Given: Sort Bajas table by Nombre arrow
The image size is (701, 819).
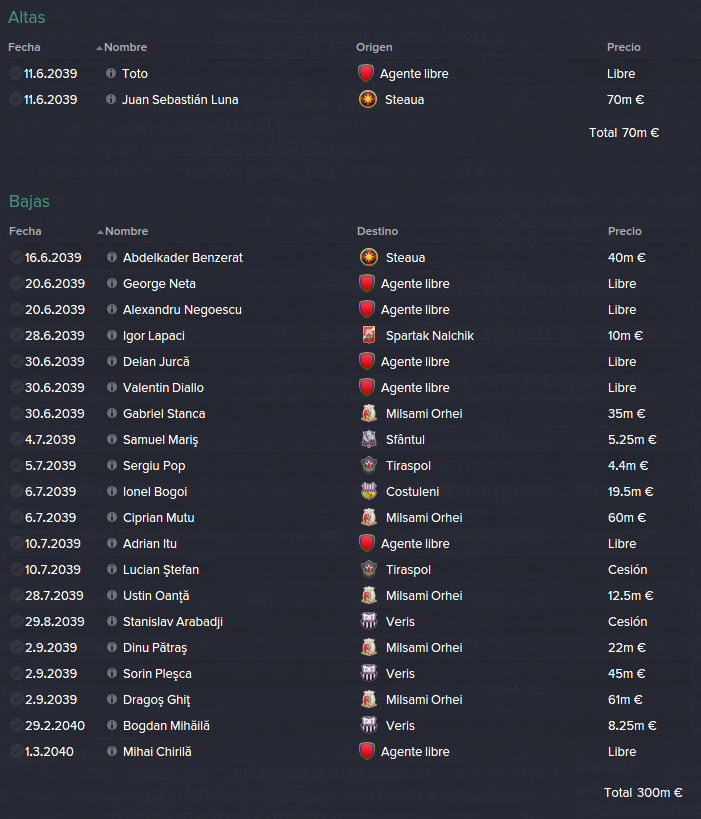Looking at the screenshot, I should (100, 232).
